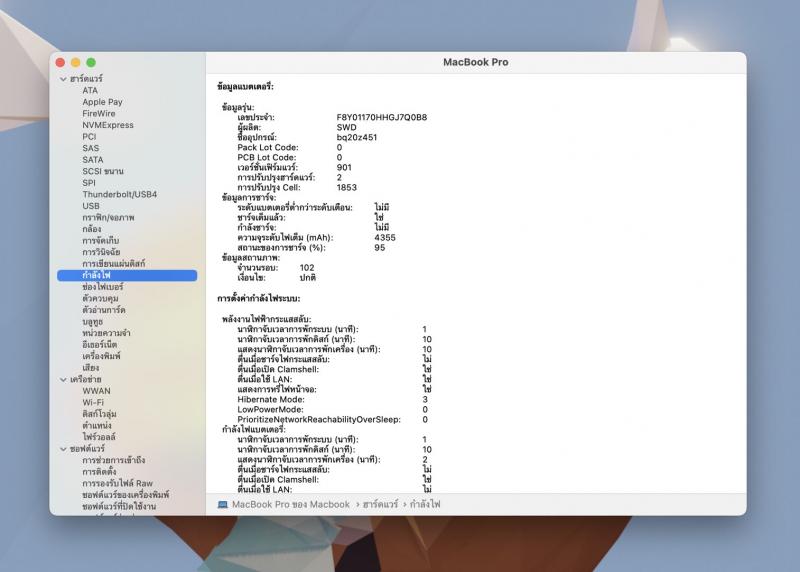
Task: Select ATA in the sidebar
Action: 90,90
